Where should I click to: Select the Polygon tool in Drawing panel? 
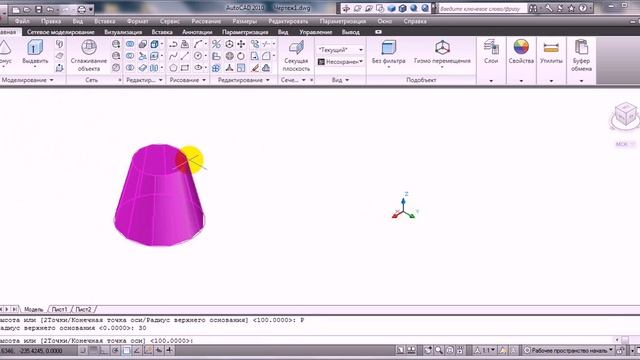173,68
